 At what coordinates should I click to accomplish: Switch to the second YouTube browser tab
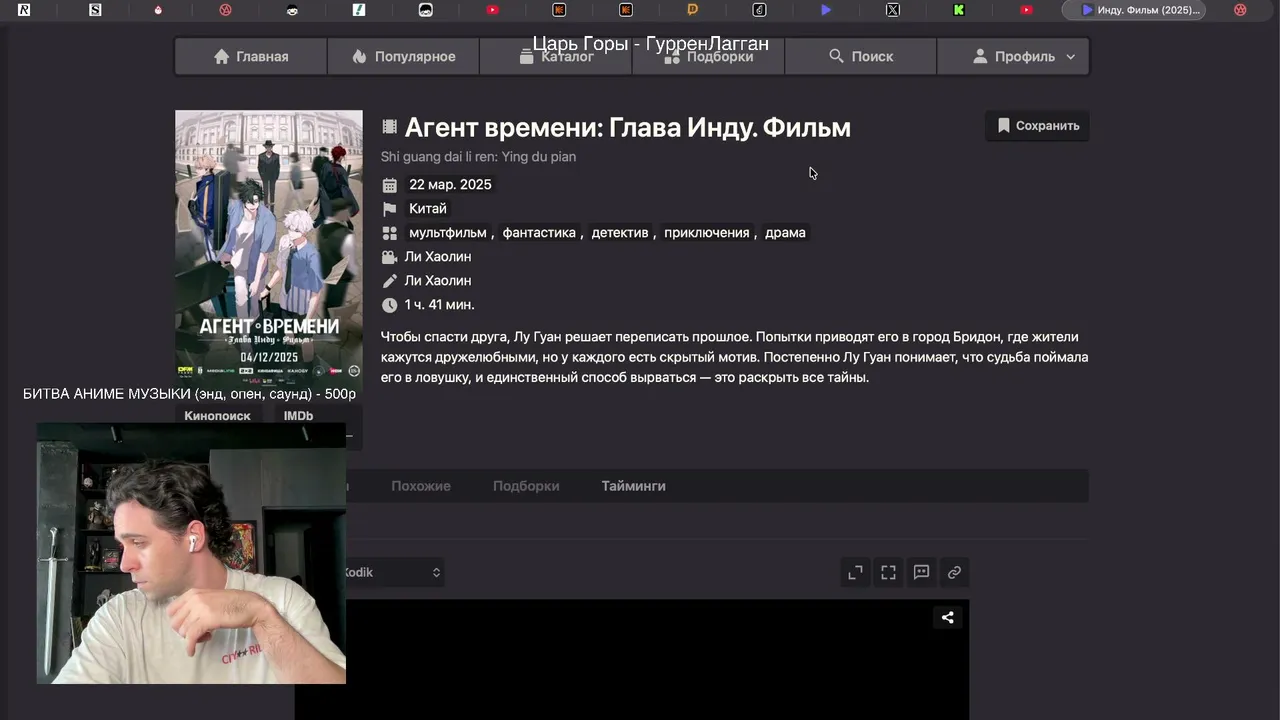pos(1026,10)
